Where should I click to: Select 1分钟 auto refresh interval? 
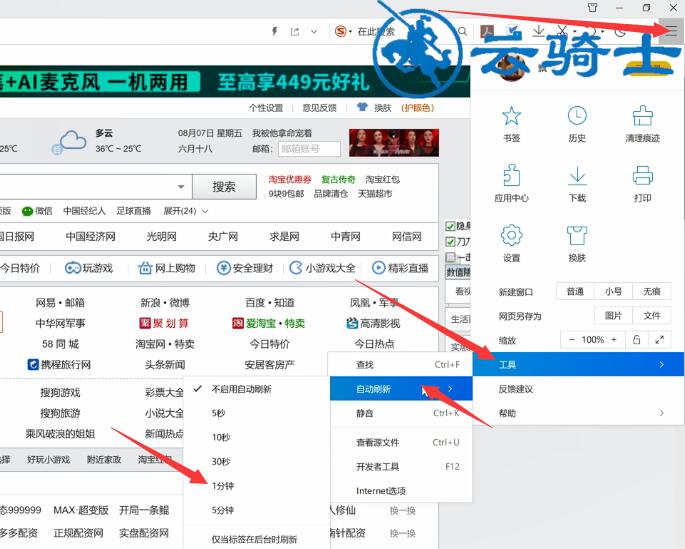257,486
